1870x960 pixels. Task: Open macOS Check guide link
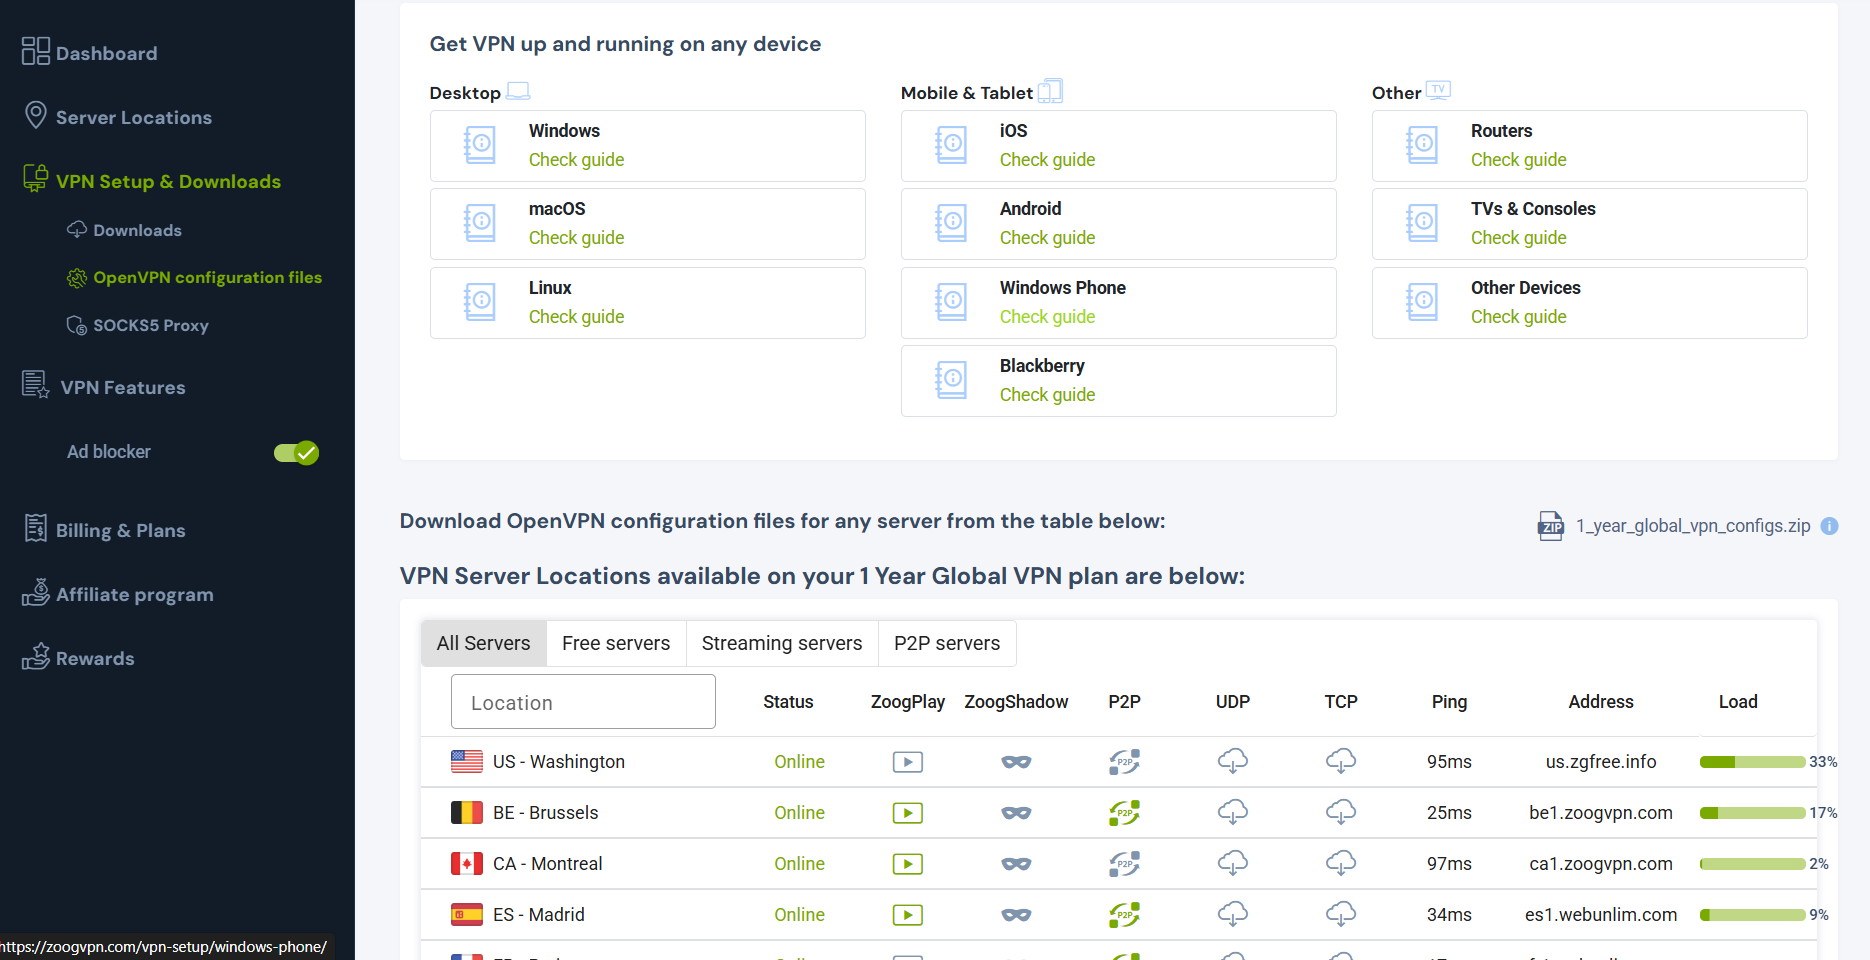pyautogui.click(x=576, y=238)
